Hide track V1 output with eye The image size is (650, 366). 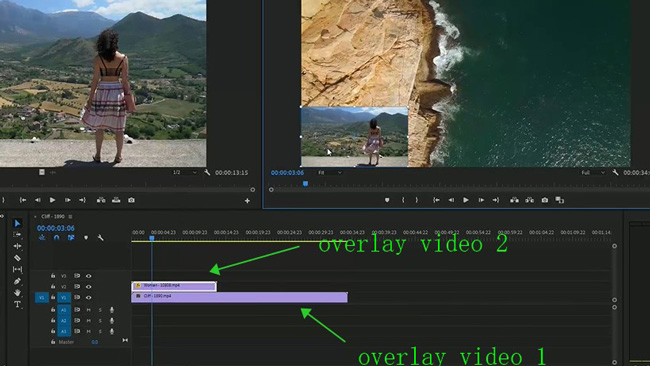[x=89, y=297]
